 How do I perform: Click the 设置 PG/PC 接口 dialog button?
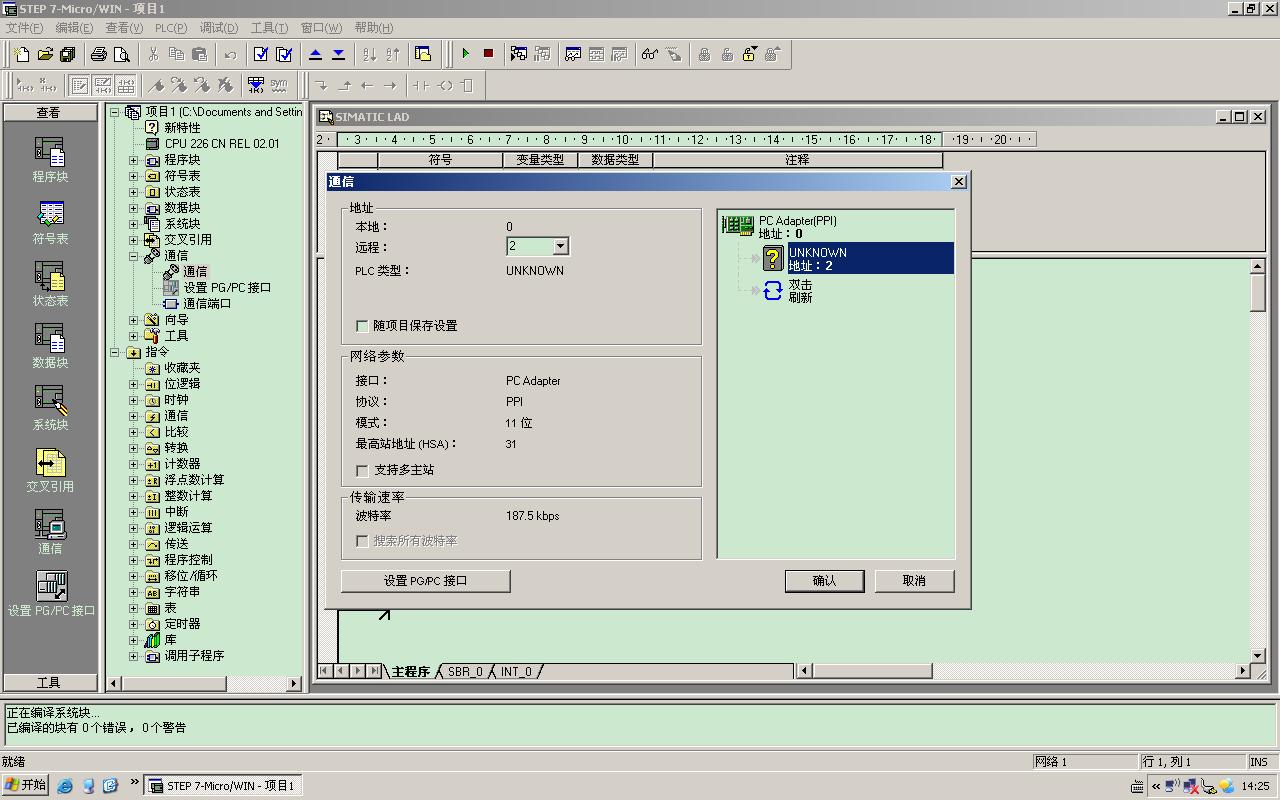click(x=426, y=581)
